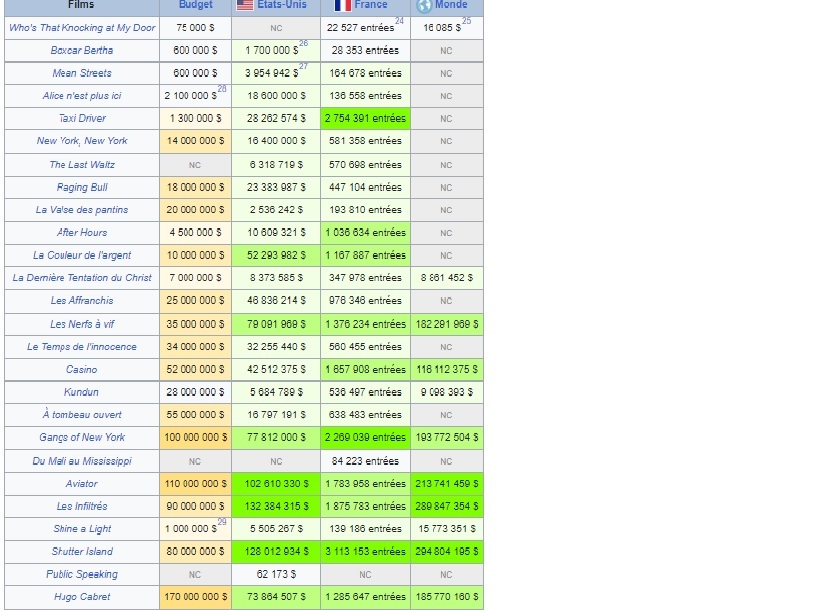Open The Last Waltz film link
Image resolution: width=819 pixels, height=610 pixels.
point(82,165)
